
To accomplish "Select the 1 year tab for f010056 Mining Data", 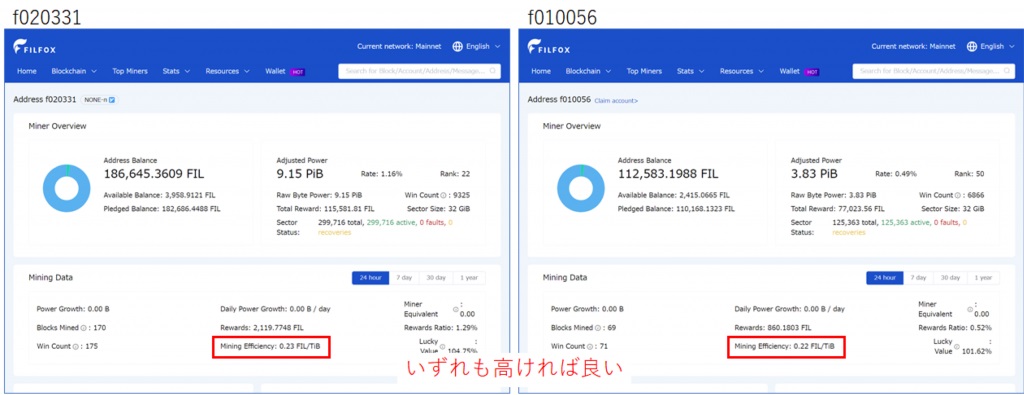I will pos(984,277).
